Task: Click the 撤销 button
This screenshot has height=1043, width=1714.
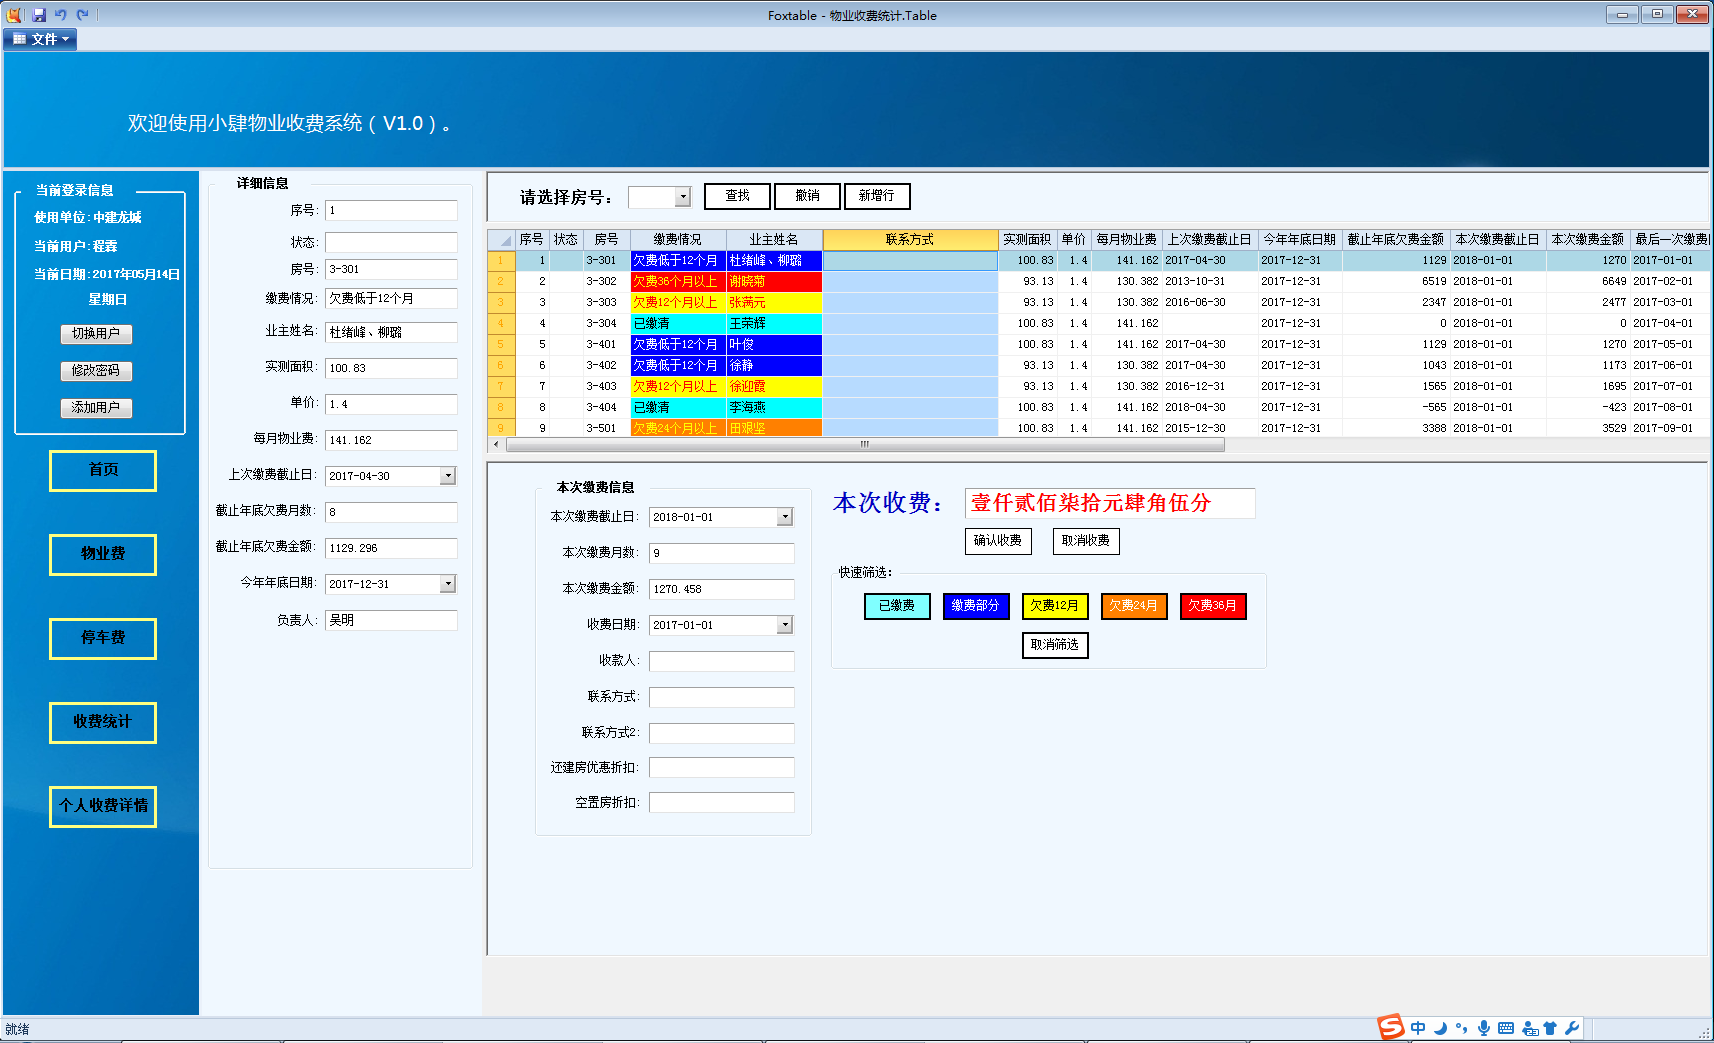Action: (807, 196)
